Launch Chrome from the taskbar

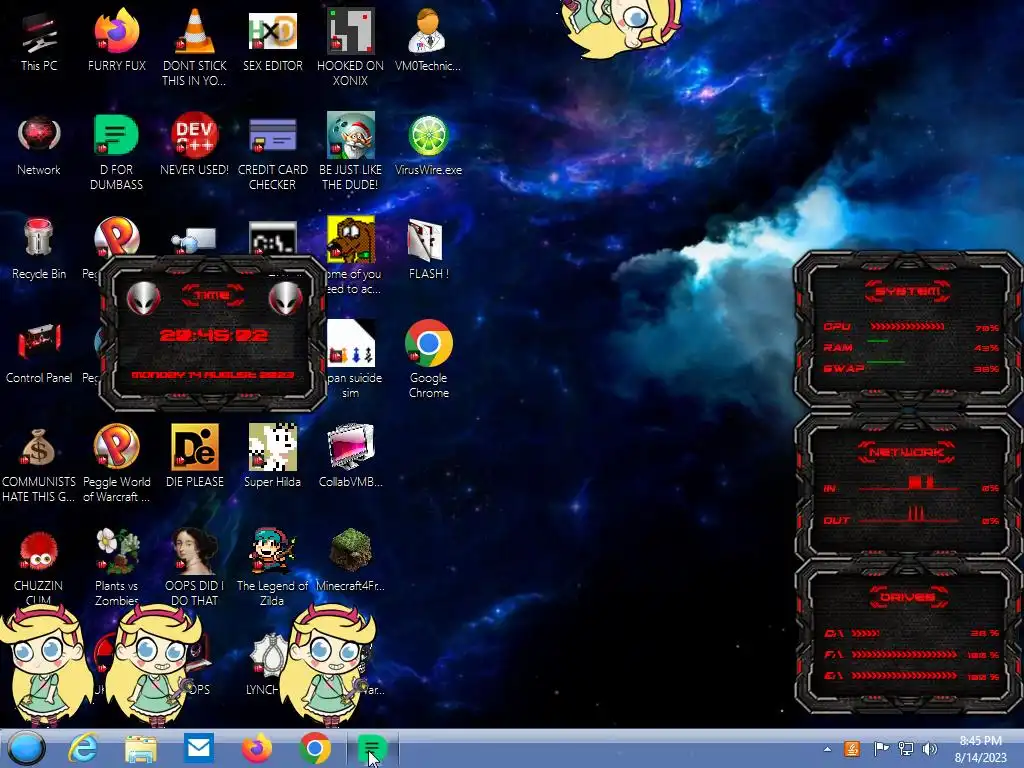(x=315, y=748)
